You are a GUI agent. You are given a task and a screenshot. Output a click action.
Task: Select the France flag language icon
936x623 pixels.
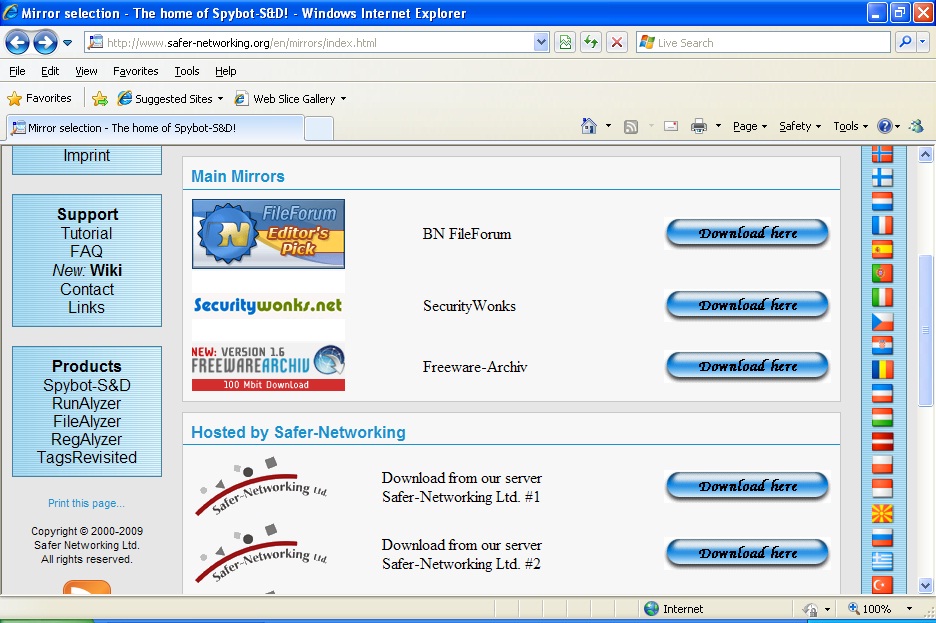[882, 226]
